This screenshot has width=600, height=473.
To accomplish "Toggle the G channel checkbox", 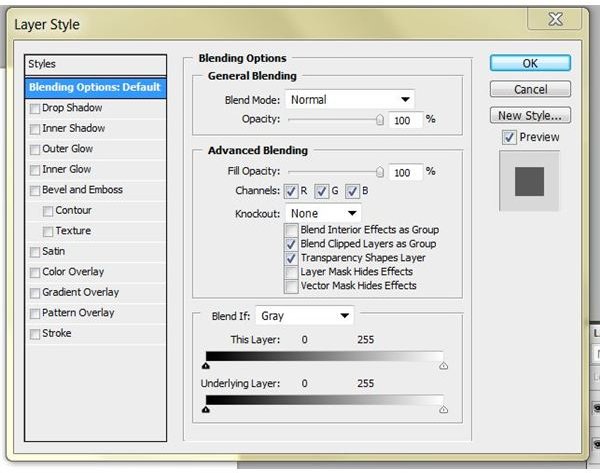I will (321, 191).
